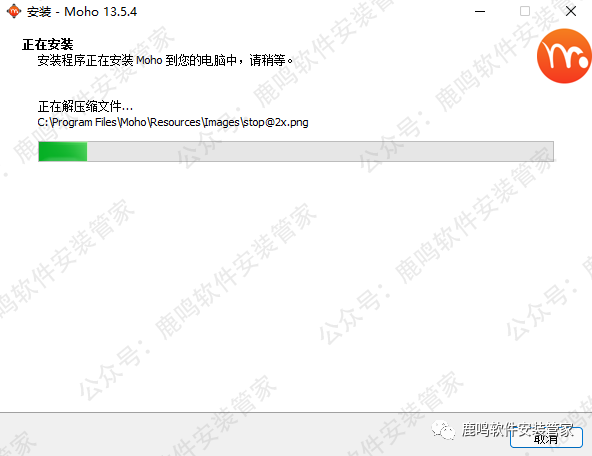Close the Moho 13.5.4 installer window

coord(571,11)
